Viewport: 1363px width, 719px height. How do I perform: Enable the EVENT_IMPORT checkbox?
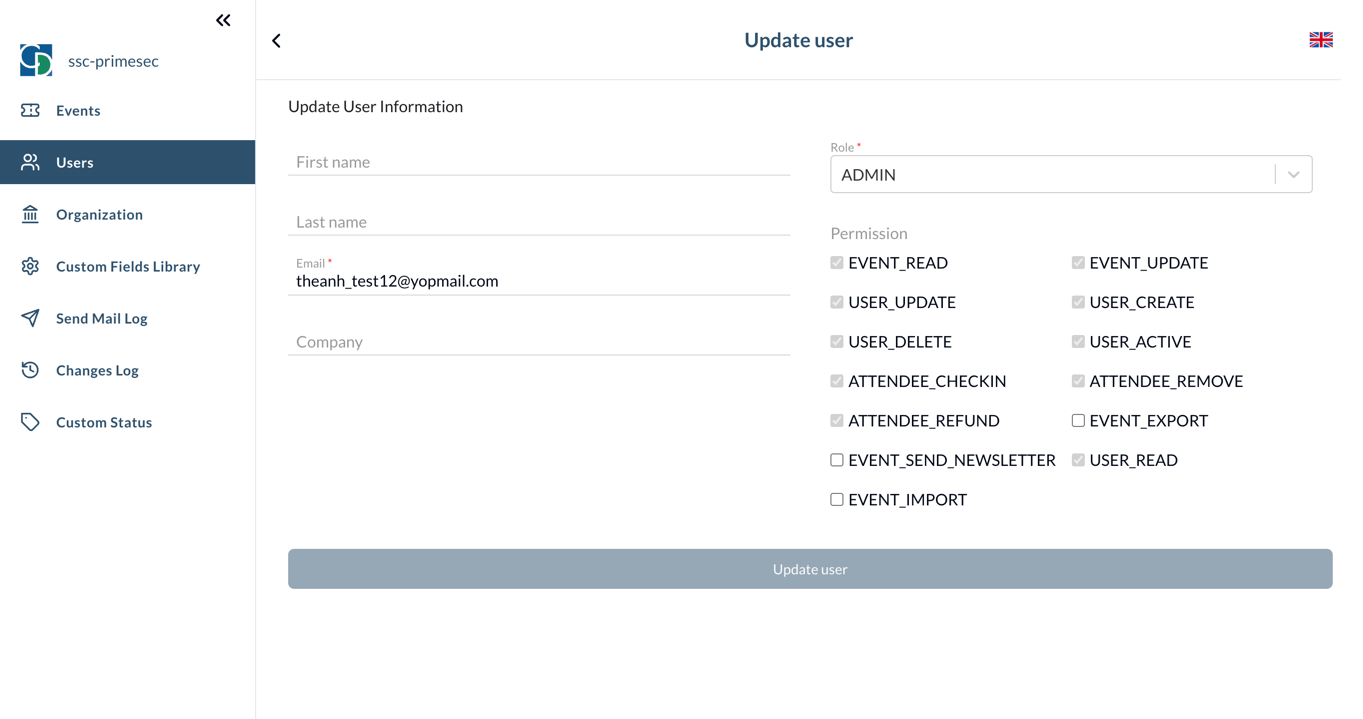tap(836, 499)
